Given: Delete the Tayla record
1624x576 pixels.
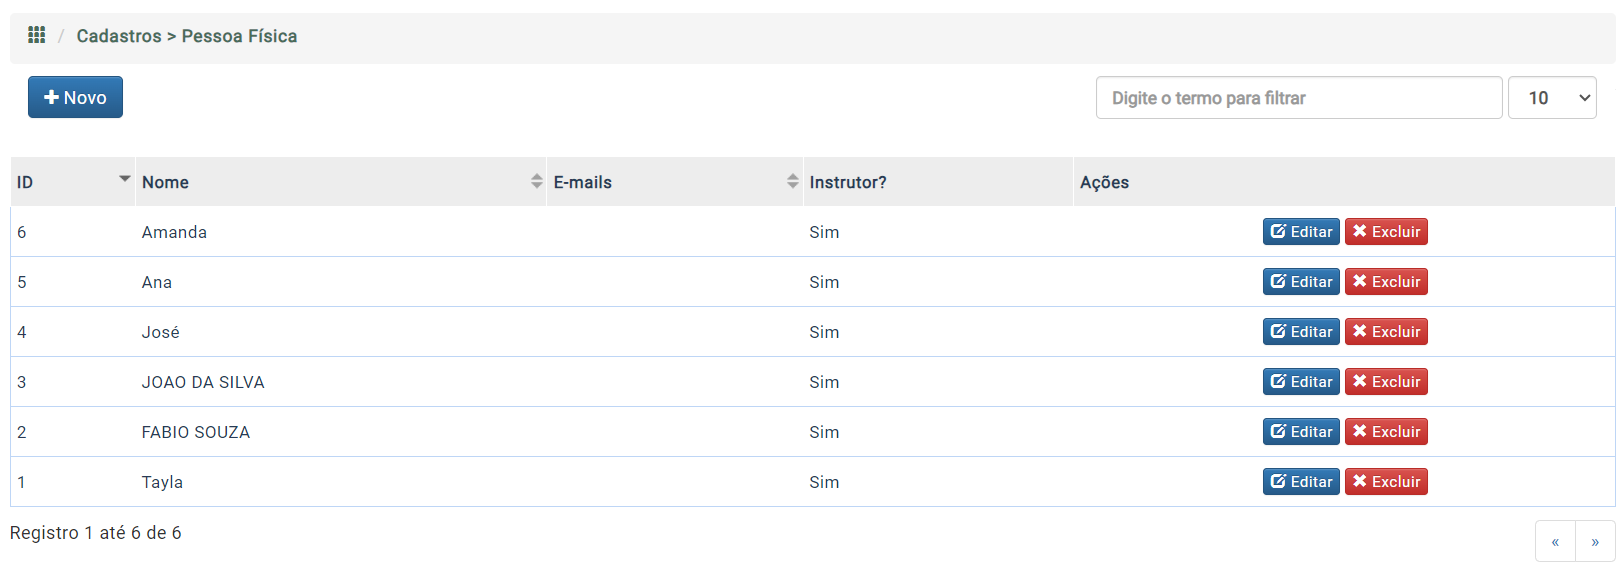Looking at the screenshot, I should (x=1386, y=482).
